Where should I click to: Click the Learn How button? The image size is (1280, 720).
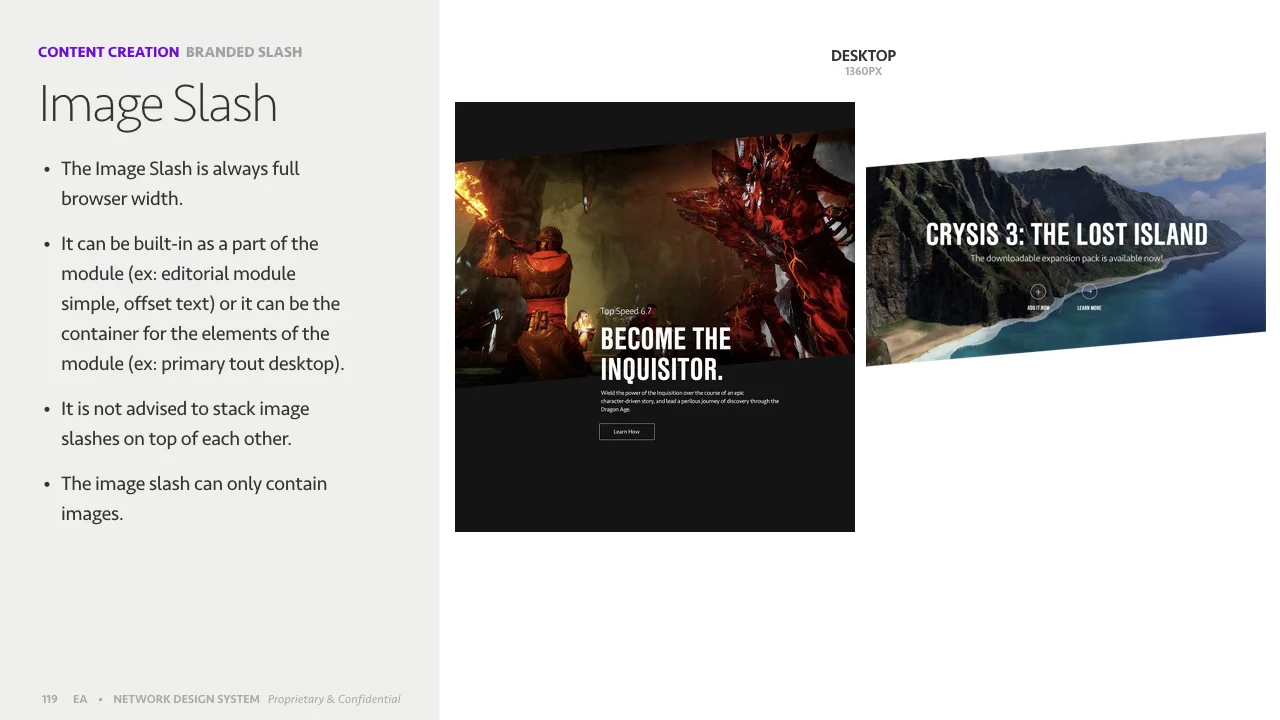coord(626,431)
